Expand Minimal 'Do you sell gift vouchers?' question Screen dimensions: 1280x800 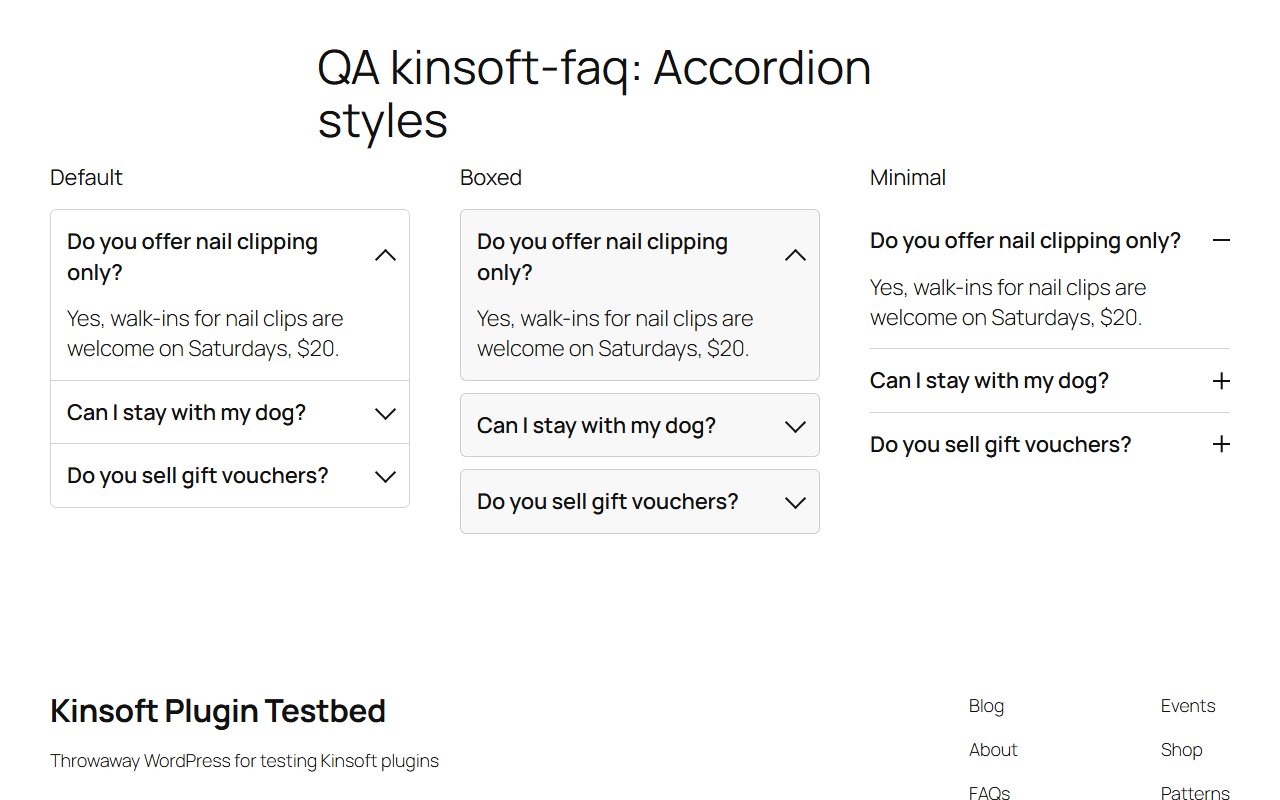1050,444
